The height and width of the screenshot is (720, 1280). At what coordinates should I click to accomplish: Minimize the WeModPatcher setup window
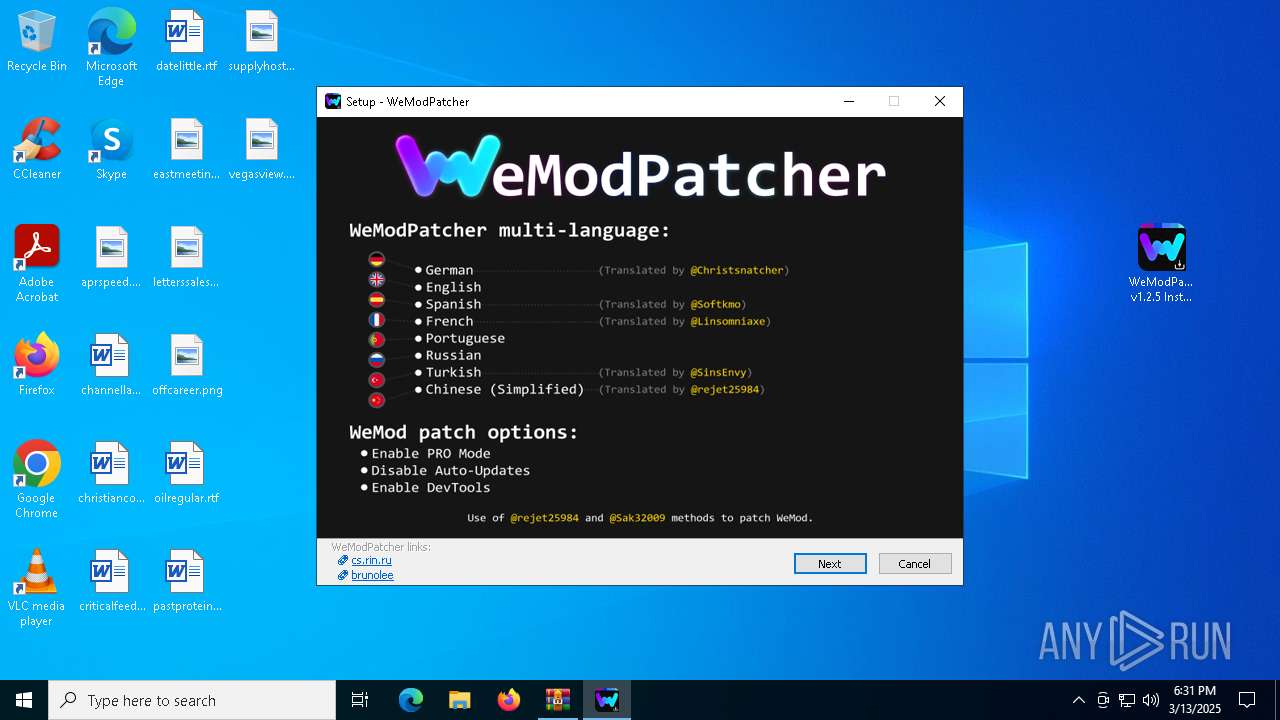[849, 101]
